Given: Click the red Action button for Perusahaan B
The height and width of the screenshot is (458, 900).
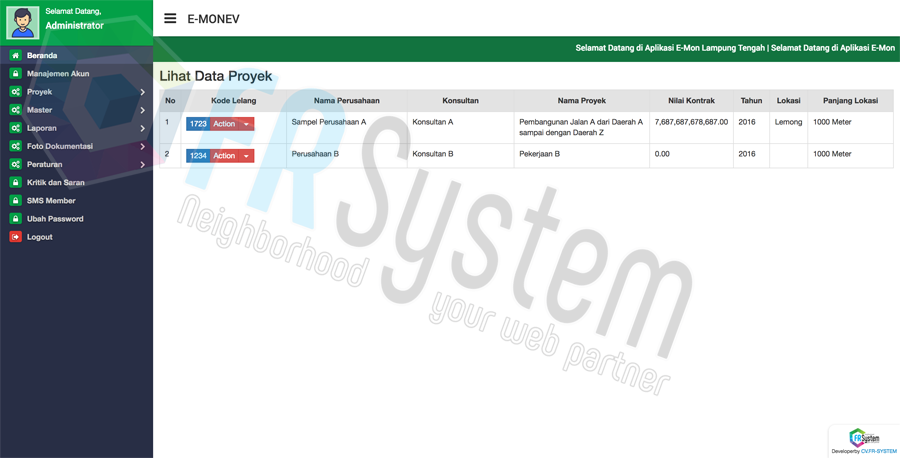Looking at the screenshot, I should coord(224,156).
